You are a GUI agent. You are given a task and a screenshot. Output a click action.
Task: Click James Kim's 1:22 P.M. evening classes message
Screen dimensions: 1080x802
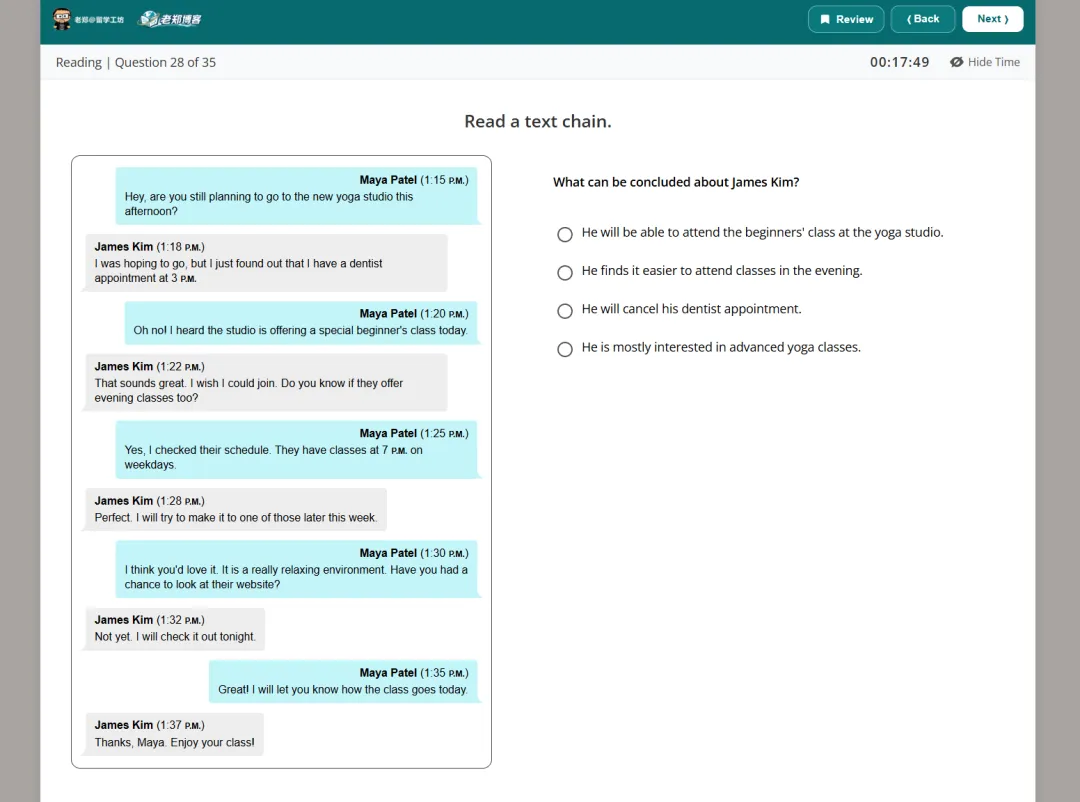pos(265,382)
